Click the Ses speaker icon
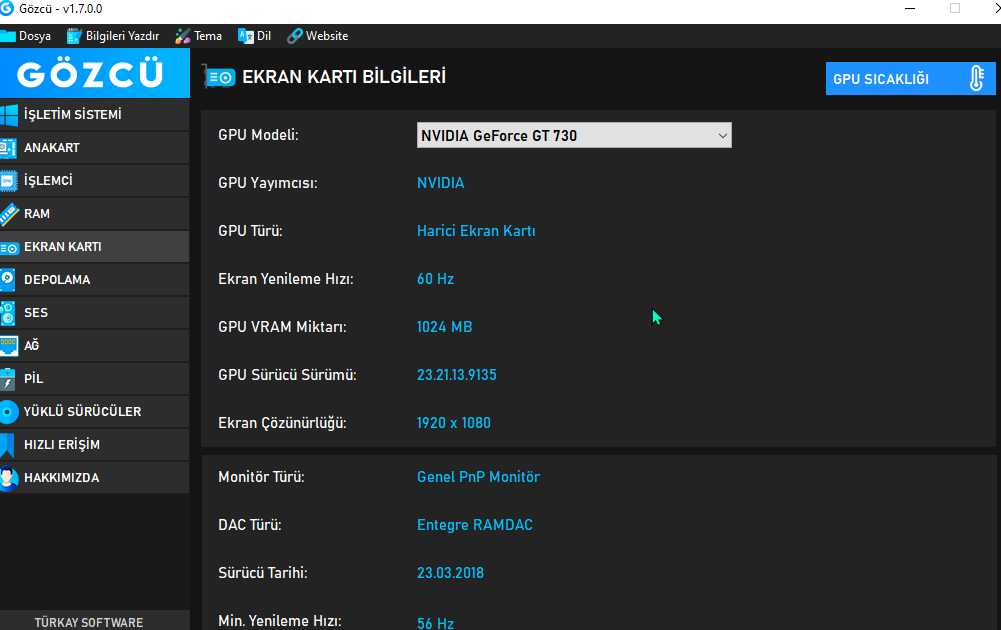 (x=8, y=313)
